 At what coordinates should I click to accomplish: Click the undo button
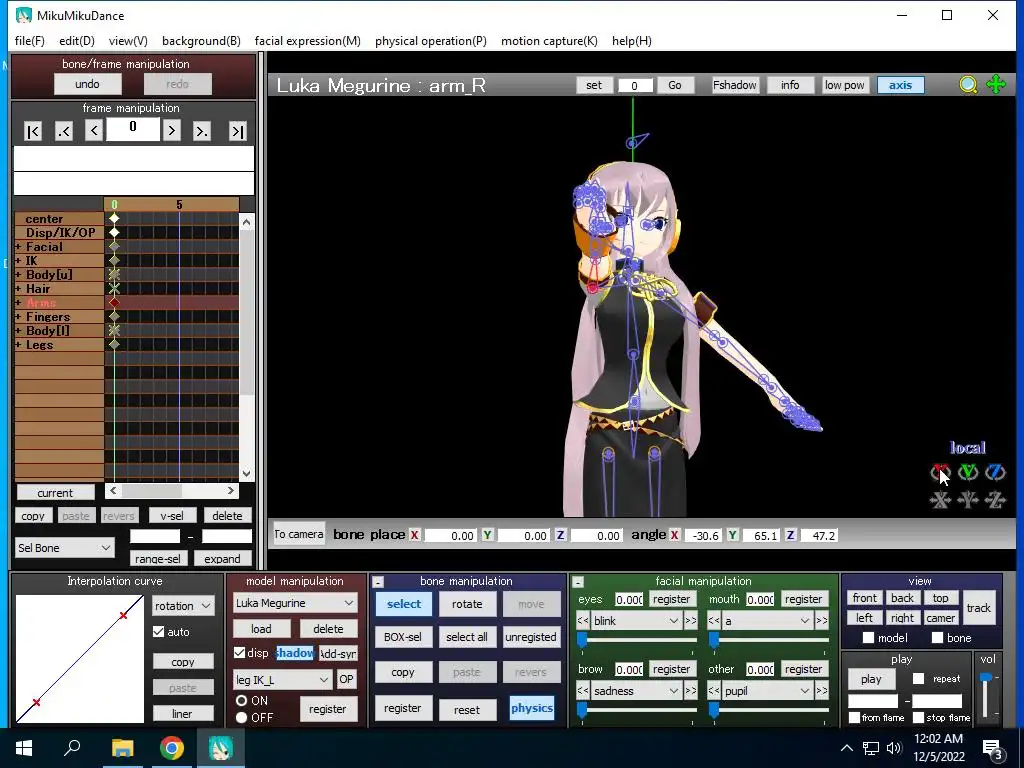(x=88, y=84)
